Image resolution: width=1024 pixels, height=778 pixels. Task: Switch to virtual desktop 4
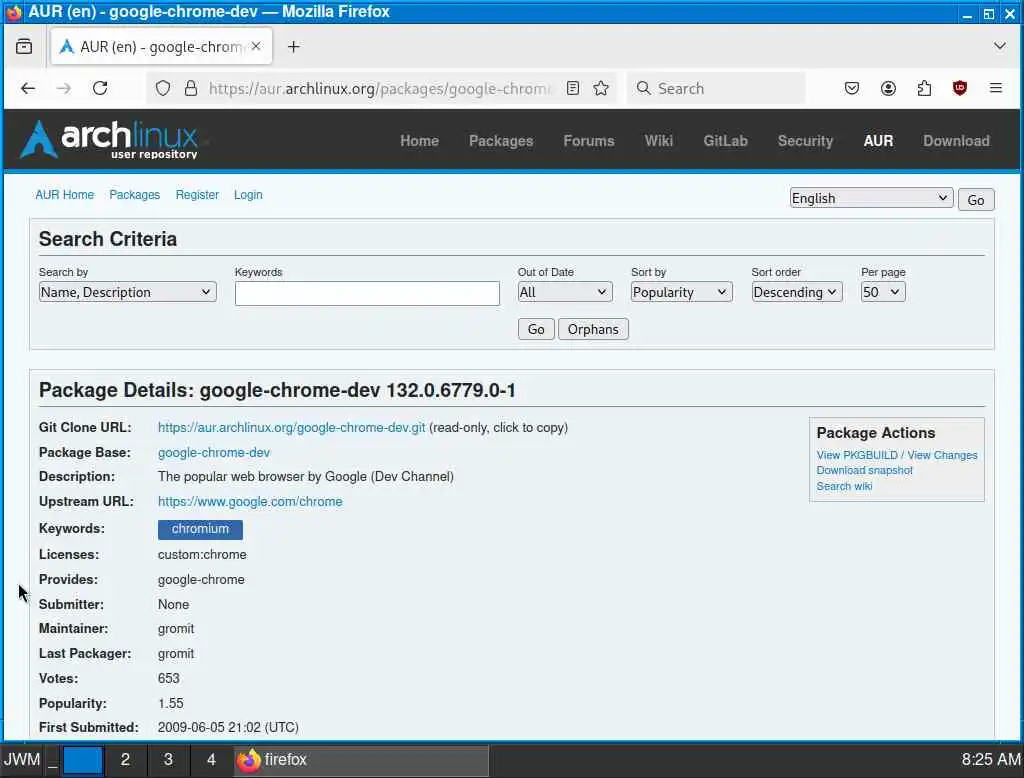211,760
